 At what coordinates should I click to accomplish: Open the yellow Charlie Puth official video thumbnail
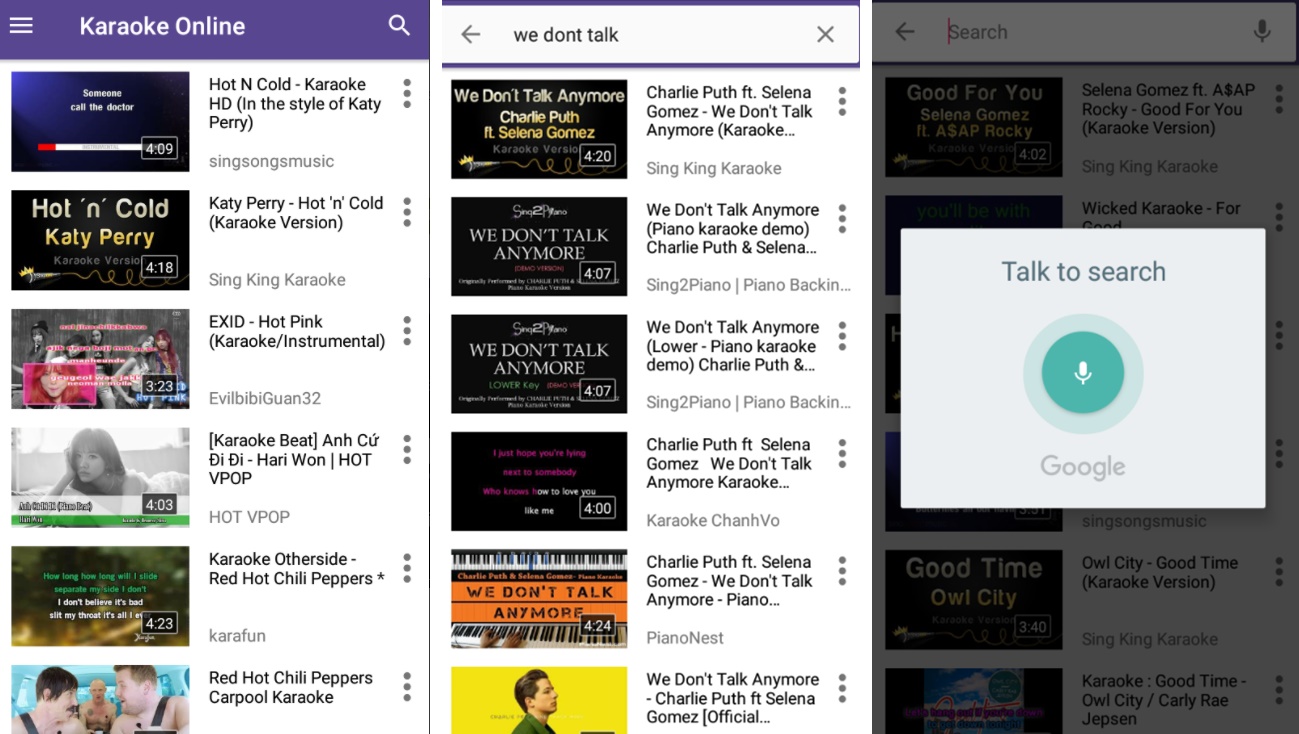click(x=539, y=700)
